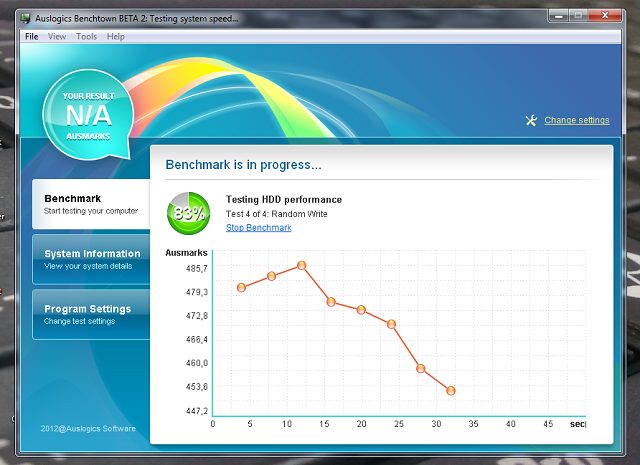640x465 pixels.
Task: Open the File menu
Action: [31, 36]
